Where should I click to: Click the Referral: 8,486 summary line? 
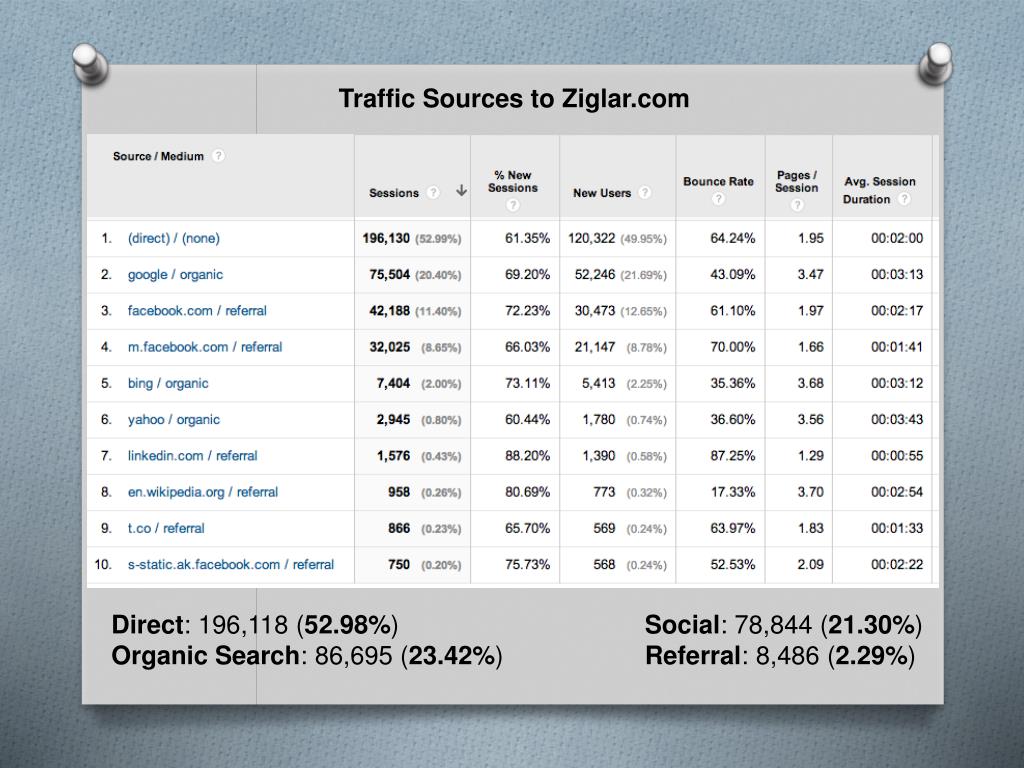pyautogui.click(x=780, y=656)
